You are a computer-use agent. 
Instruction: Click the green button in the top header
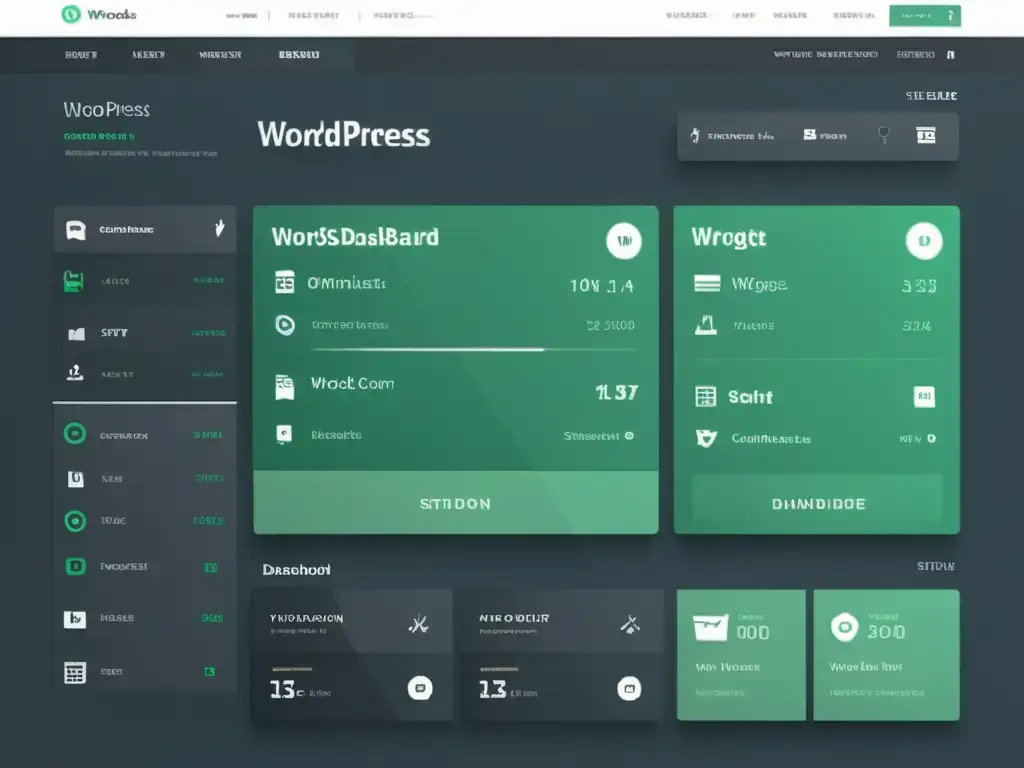click(925, 16)
